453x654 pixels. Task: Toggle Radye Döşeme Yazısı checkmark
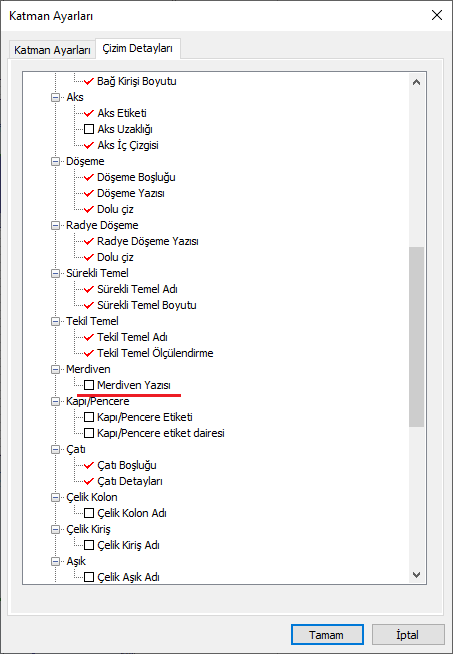89,241
